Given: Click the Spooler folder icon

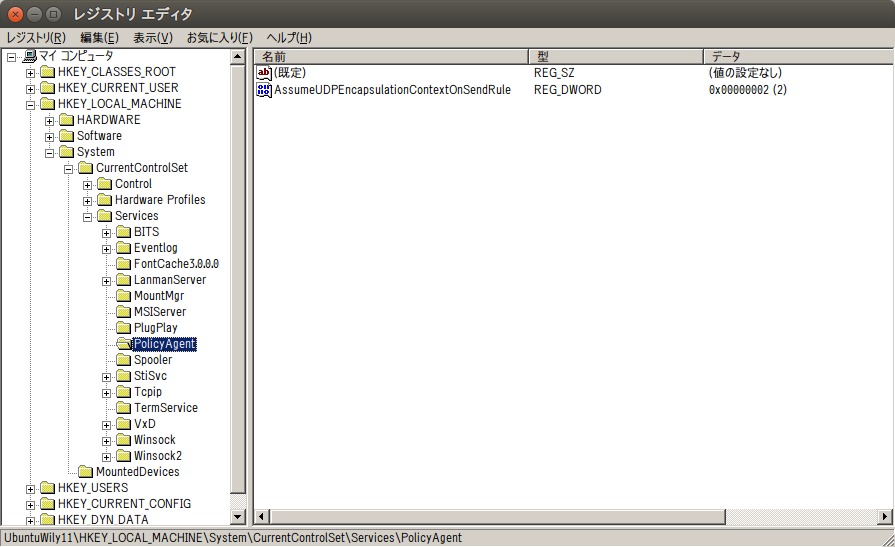Looking at the screenshot, I should [x=124, y=360].
